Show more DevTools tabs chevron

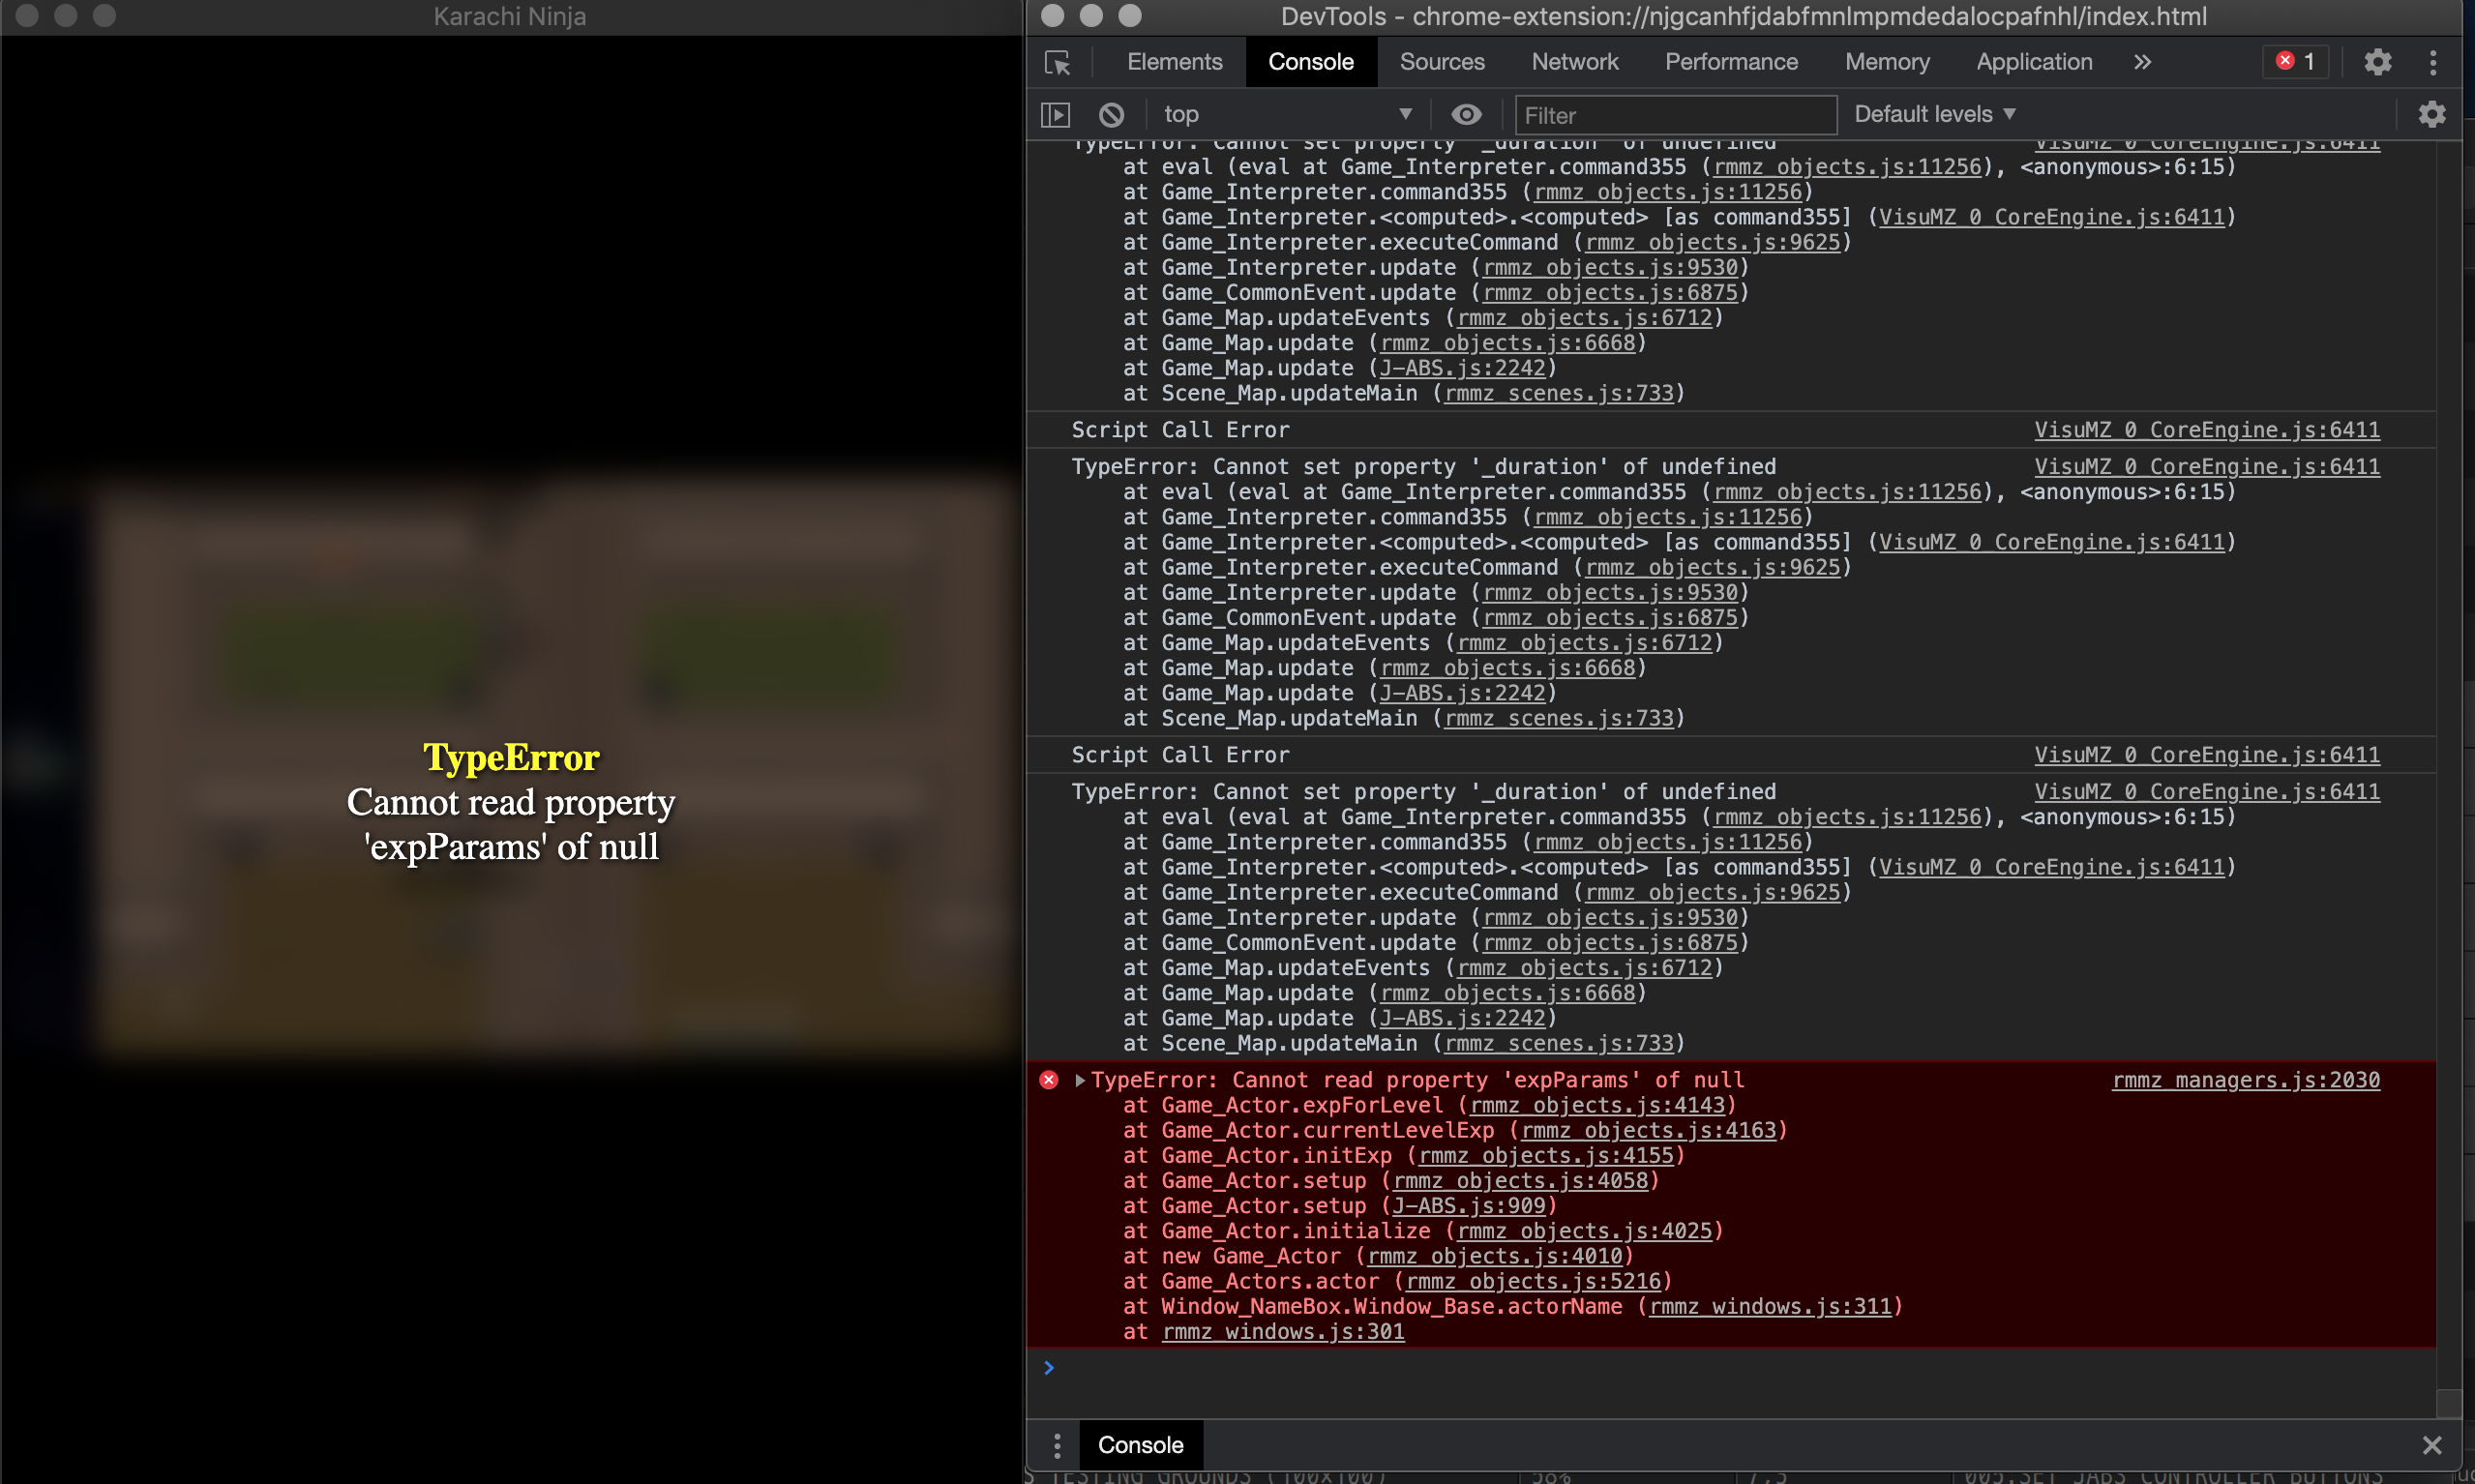click(2142, 62)
